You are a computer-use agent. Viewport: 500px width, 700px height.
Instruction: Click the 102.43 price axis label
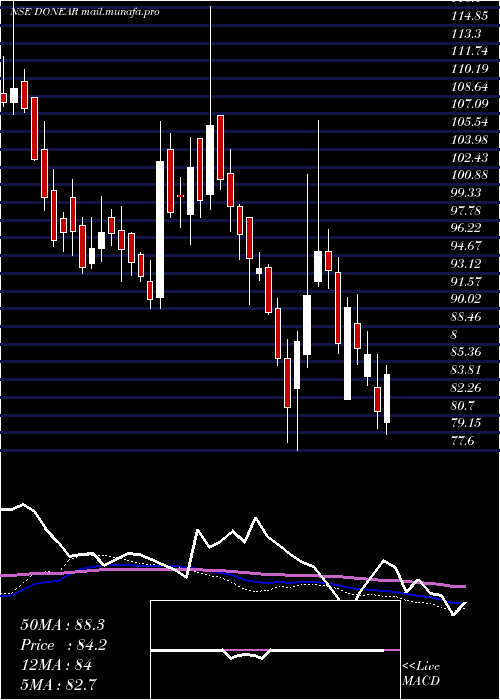469,158
